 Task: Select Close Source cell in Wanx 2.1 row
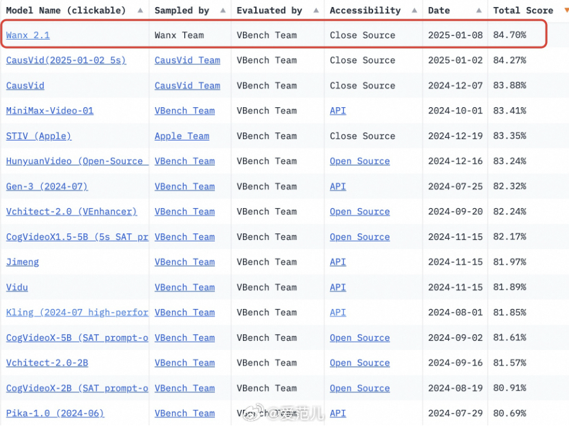pyautogui.click(x=362, y=35)
